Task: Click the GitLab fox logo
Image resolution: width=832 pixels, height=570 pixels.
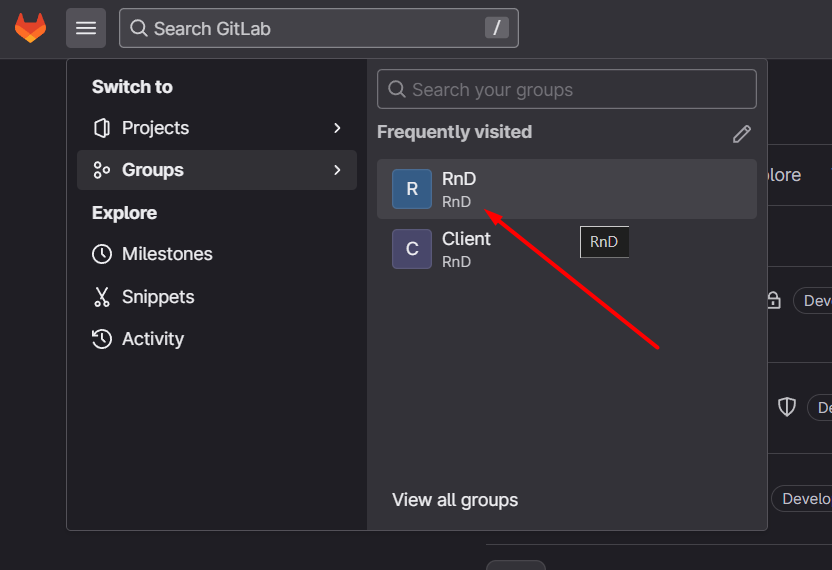Action: pyautogui.click(x=30, y=28)
